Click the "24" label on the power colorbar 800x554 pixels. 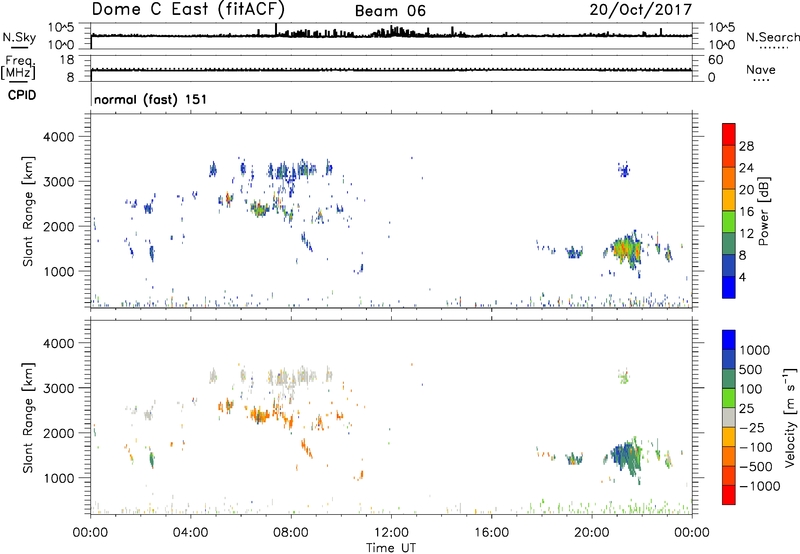click(746, 168)
